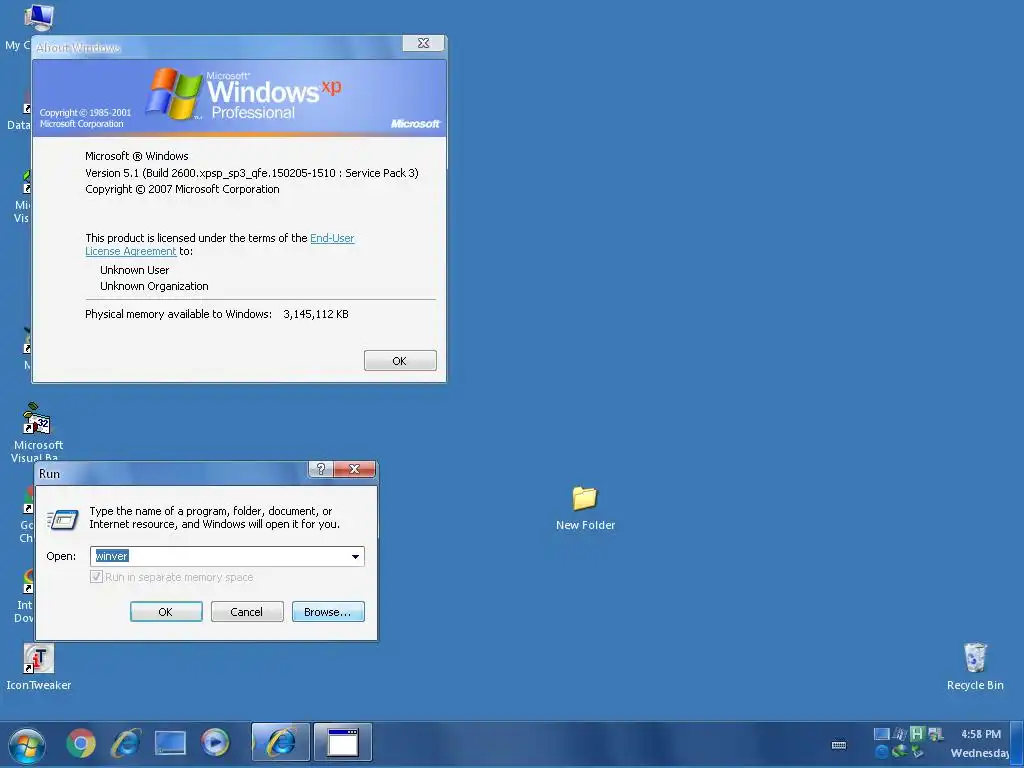Launch Internet Explorer from quick launch
The height and width of the screenshot is (768, 1024).
click(126, 743)
